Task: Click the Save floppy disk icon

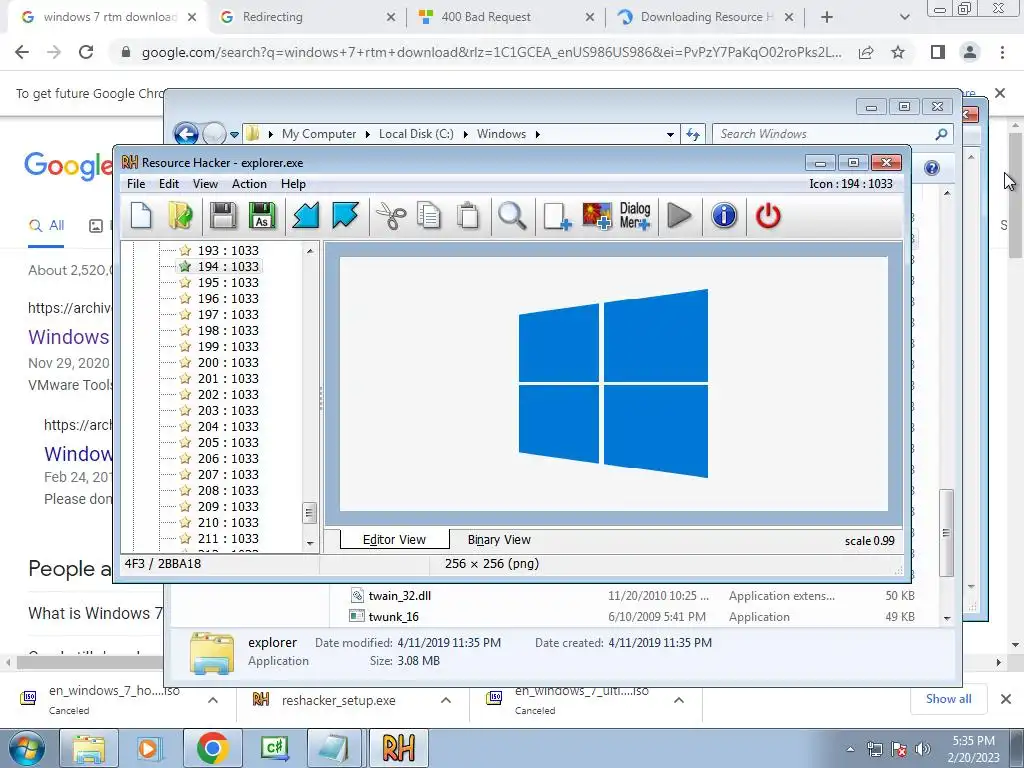Action: (223, 216)
